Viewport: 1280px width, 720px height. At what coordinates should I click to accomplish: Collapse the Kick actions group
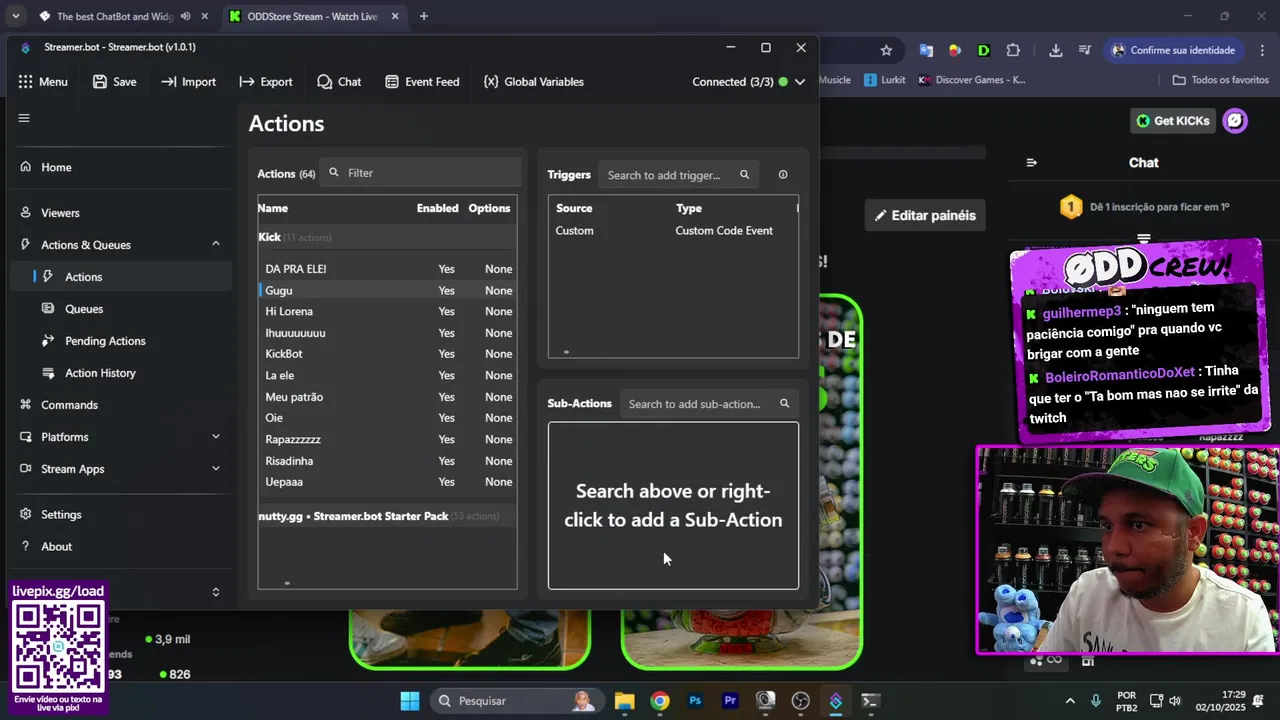tap(387, 237)
